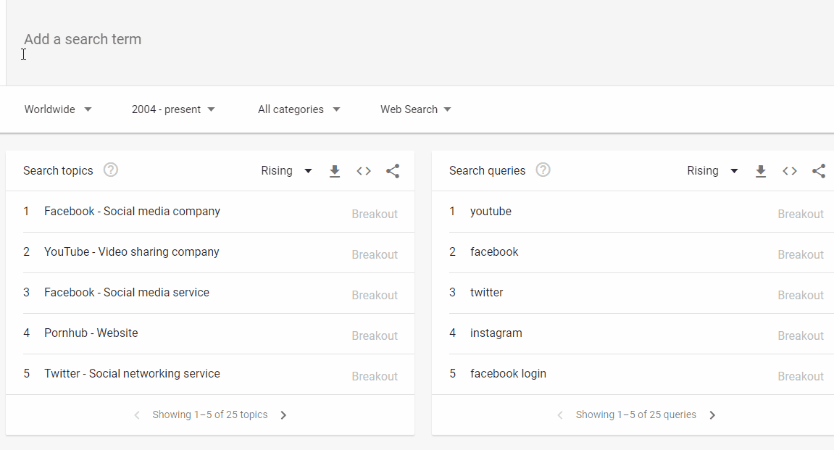Image resolution: width=834 pixels, height=450 pixels.
Task: Download the Search queries data as CSV
Action: tap(761, 171)
